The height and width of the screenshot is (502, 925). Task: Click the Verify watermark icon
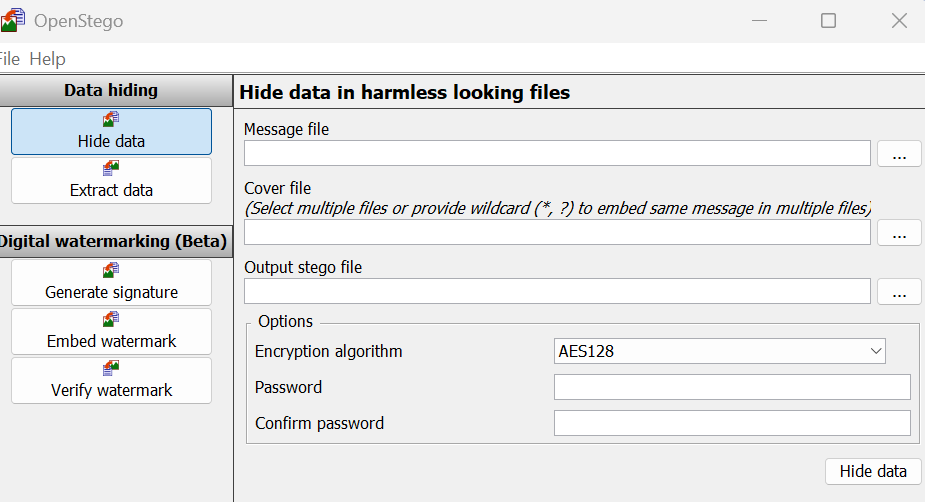[x=111, y=369]
